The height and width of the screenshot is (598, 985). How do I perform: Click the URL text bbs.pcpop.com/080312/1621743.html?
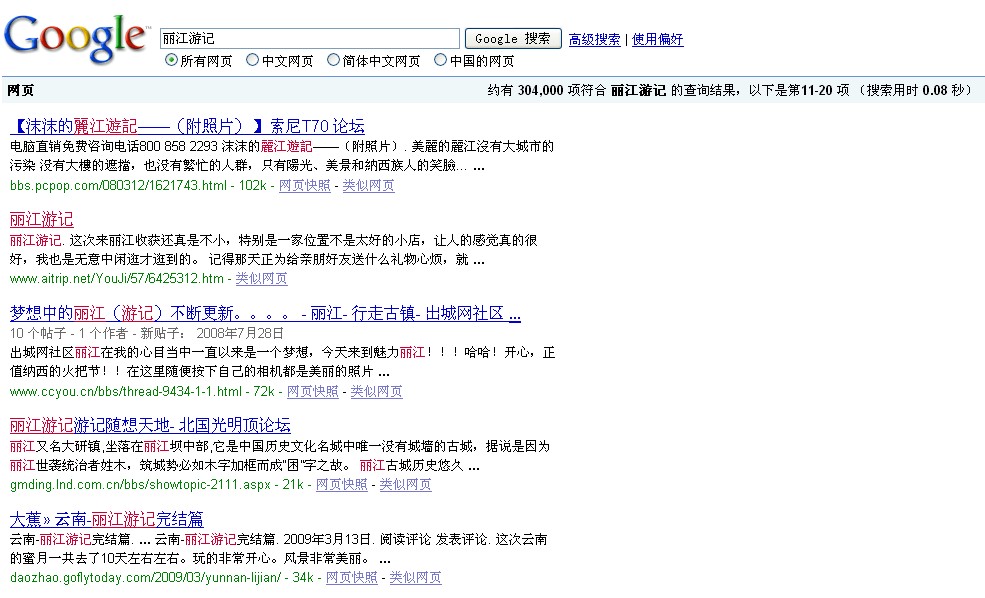click(x=119, y=185)
